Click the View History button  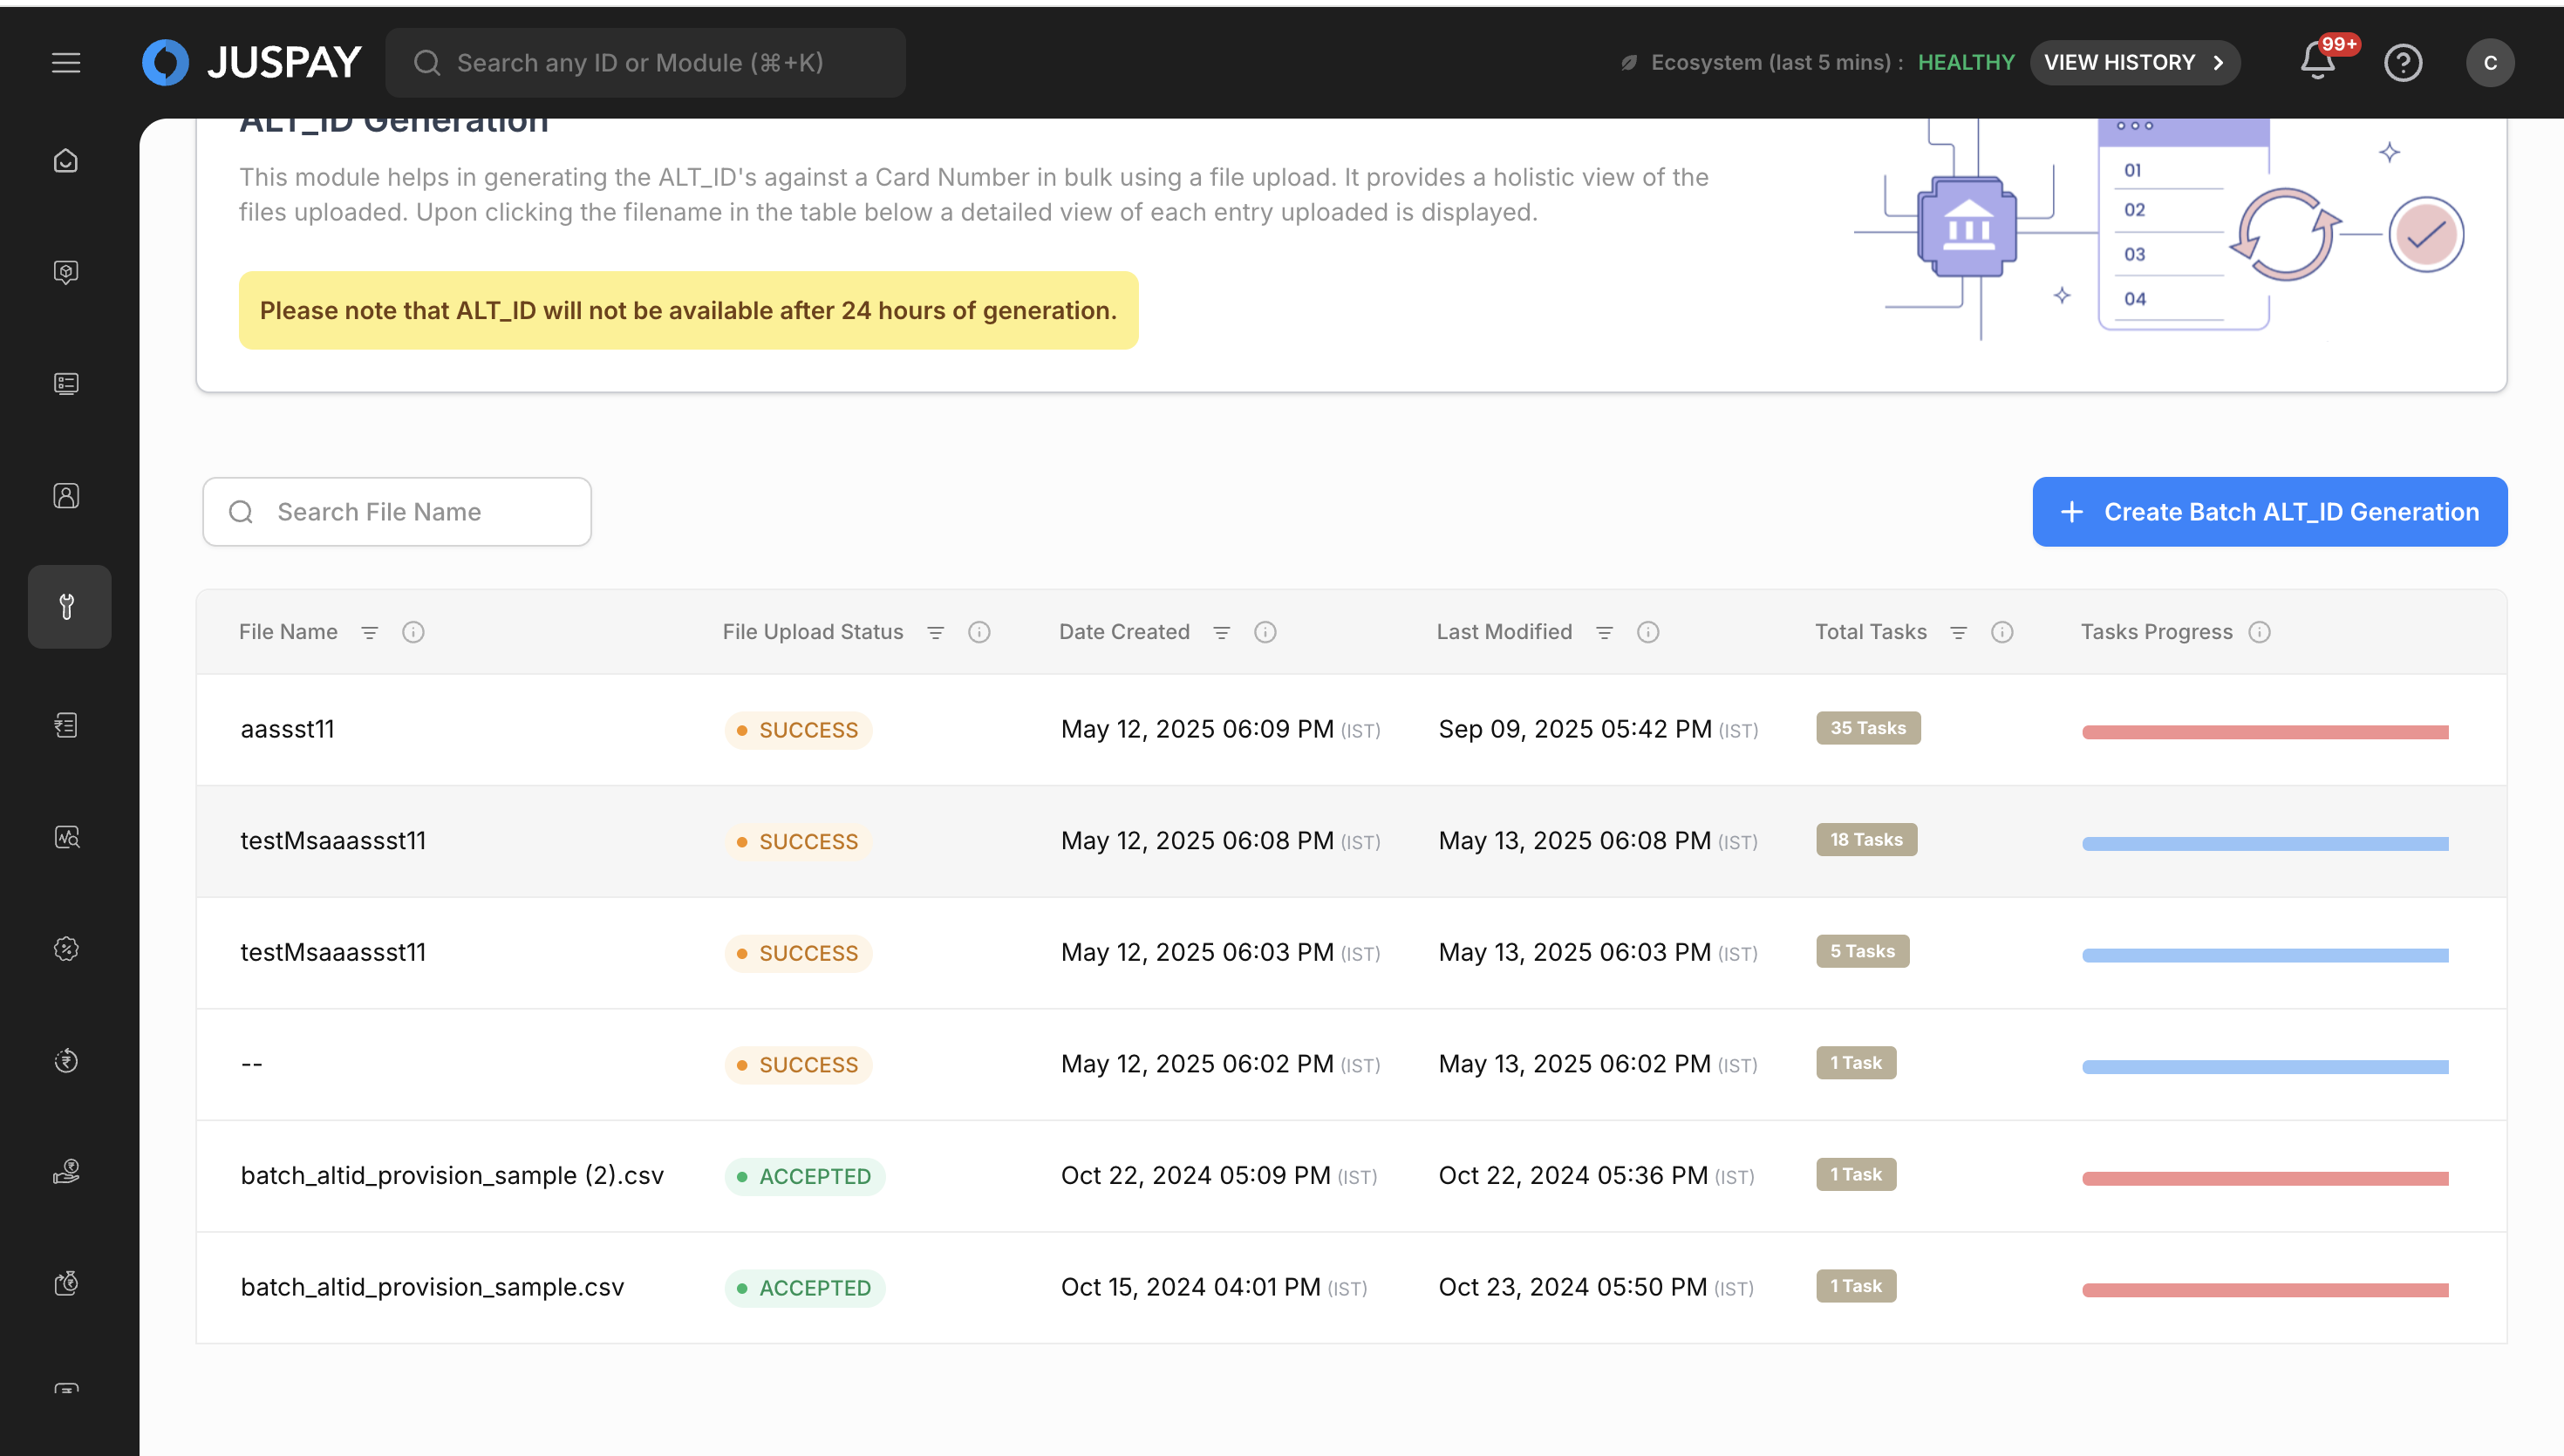(2133, 63)
